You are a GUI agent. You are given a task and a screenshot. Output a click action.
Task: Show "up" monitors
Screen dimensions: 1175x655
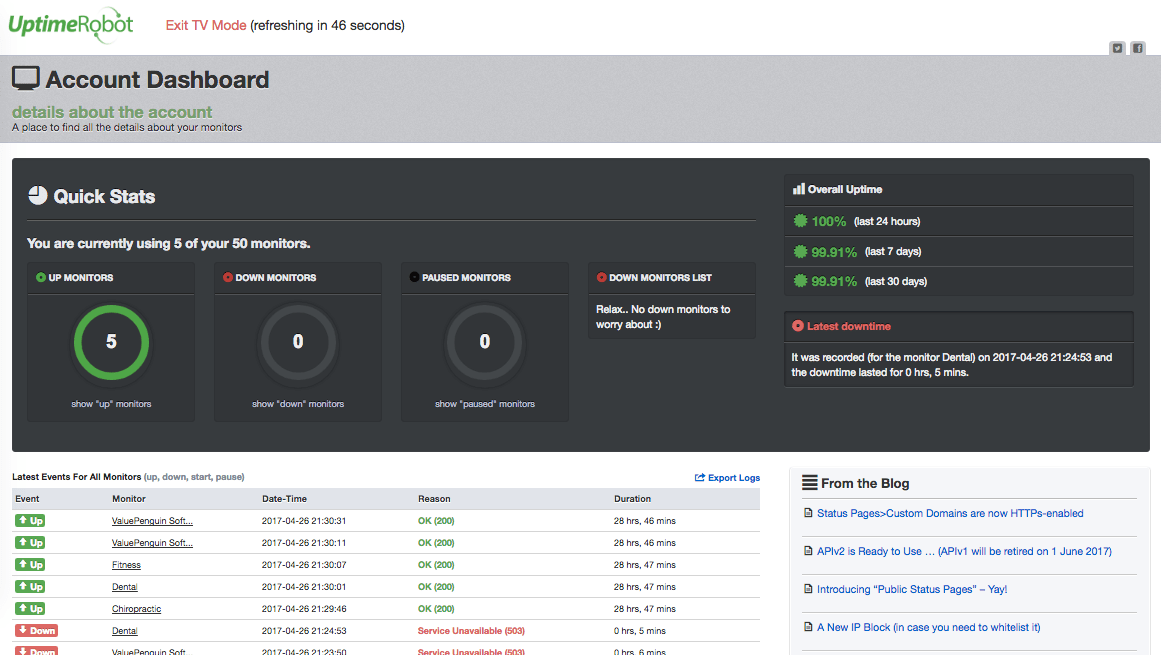111,404
